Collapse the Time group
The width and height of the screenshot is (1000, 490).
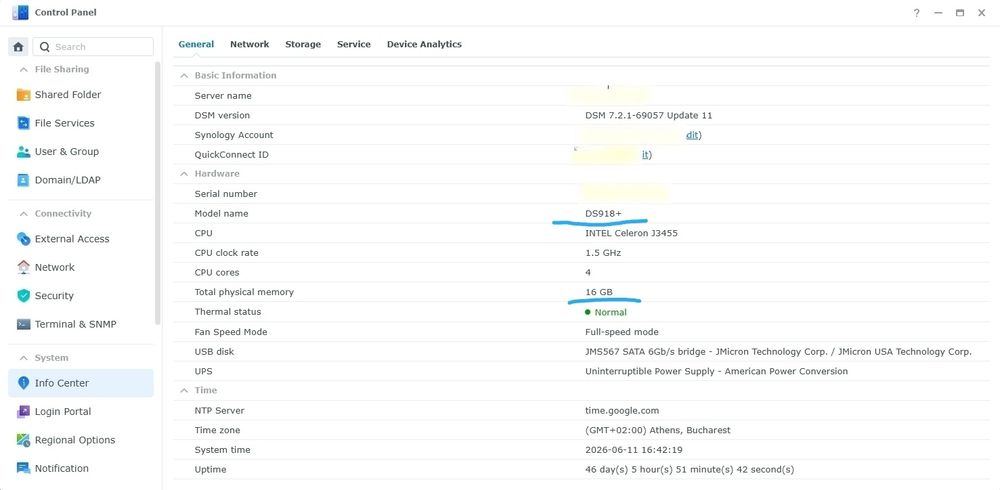coord(184,390)
